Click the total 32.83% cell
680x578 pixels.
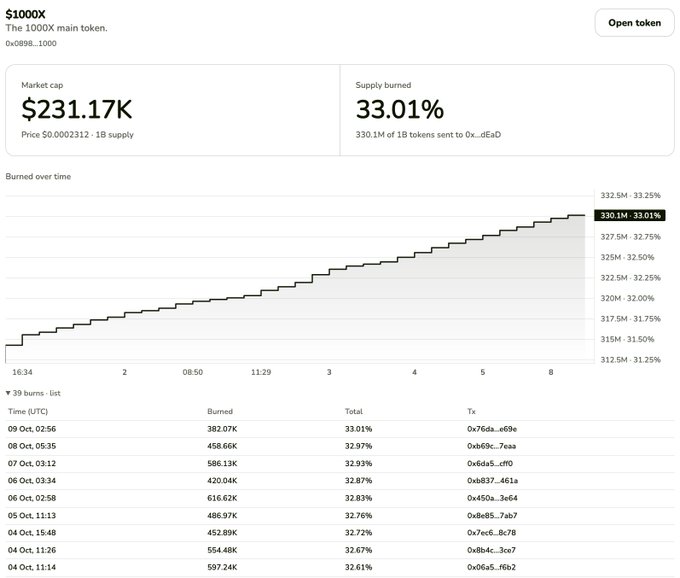(358, 498)
